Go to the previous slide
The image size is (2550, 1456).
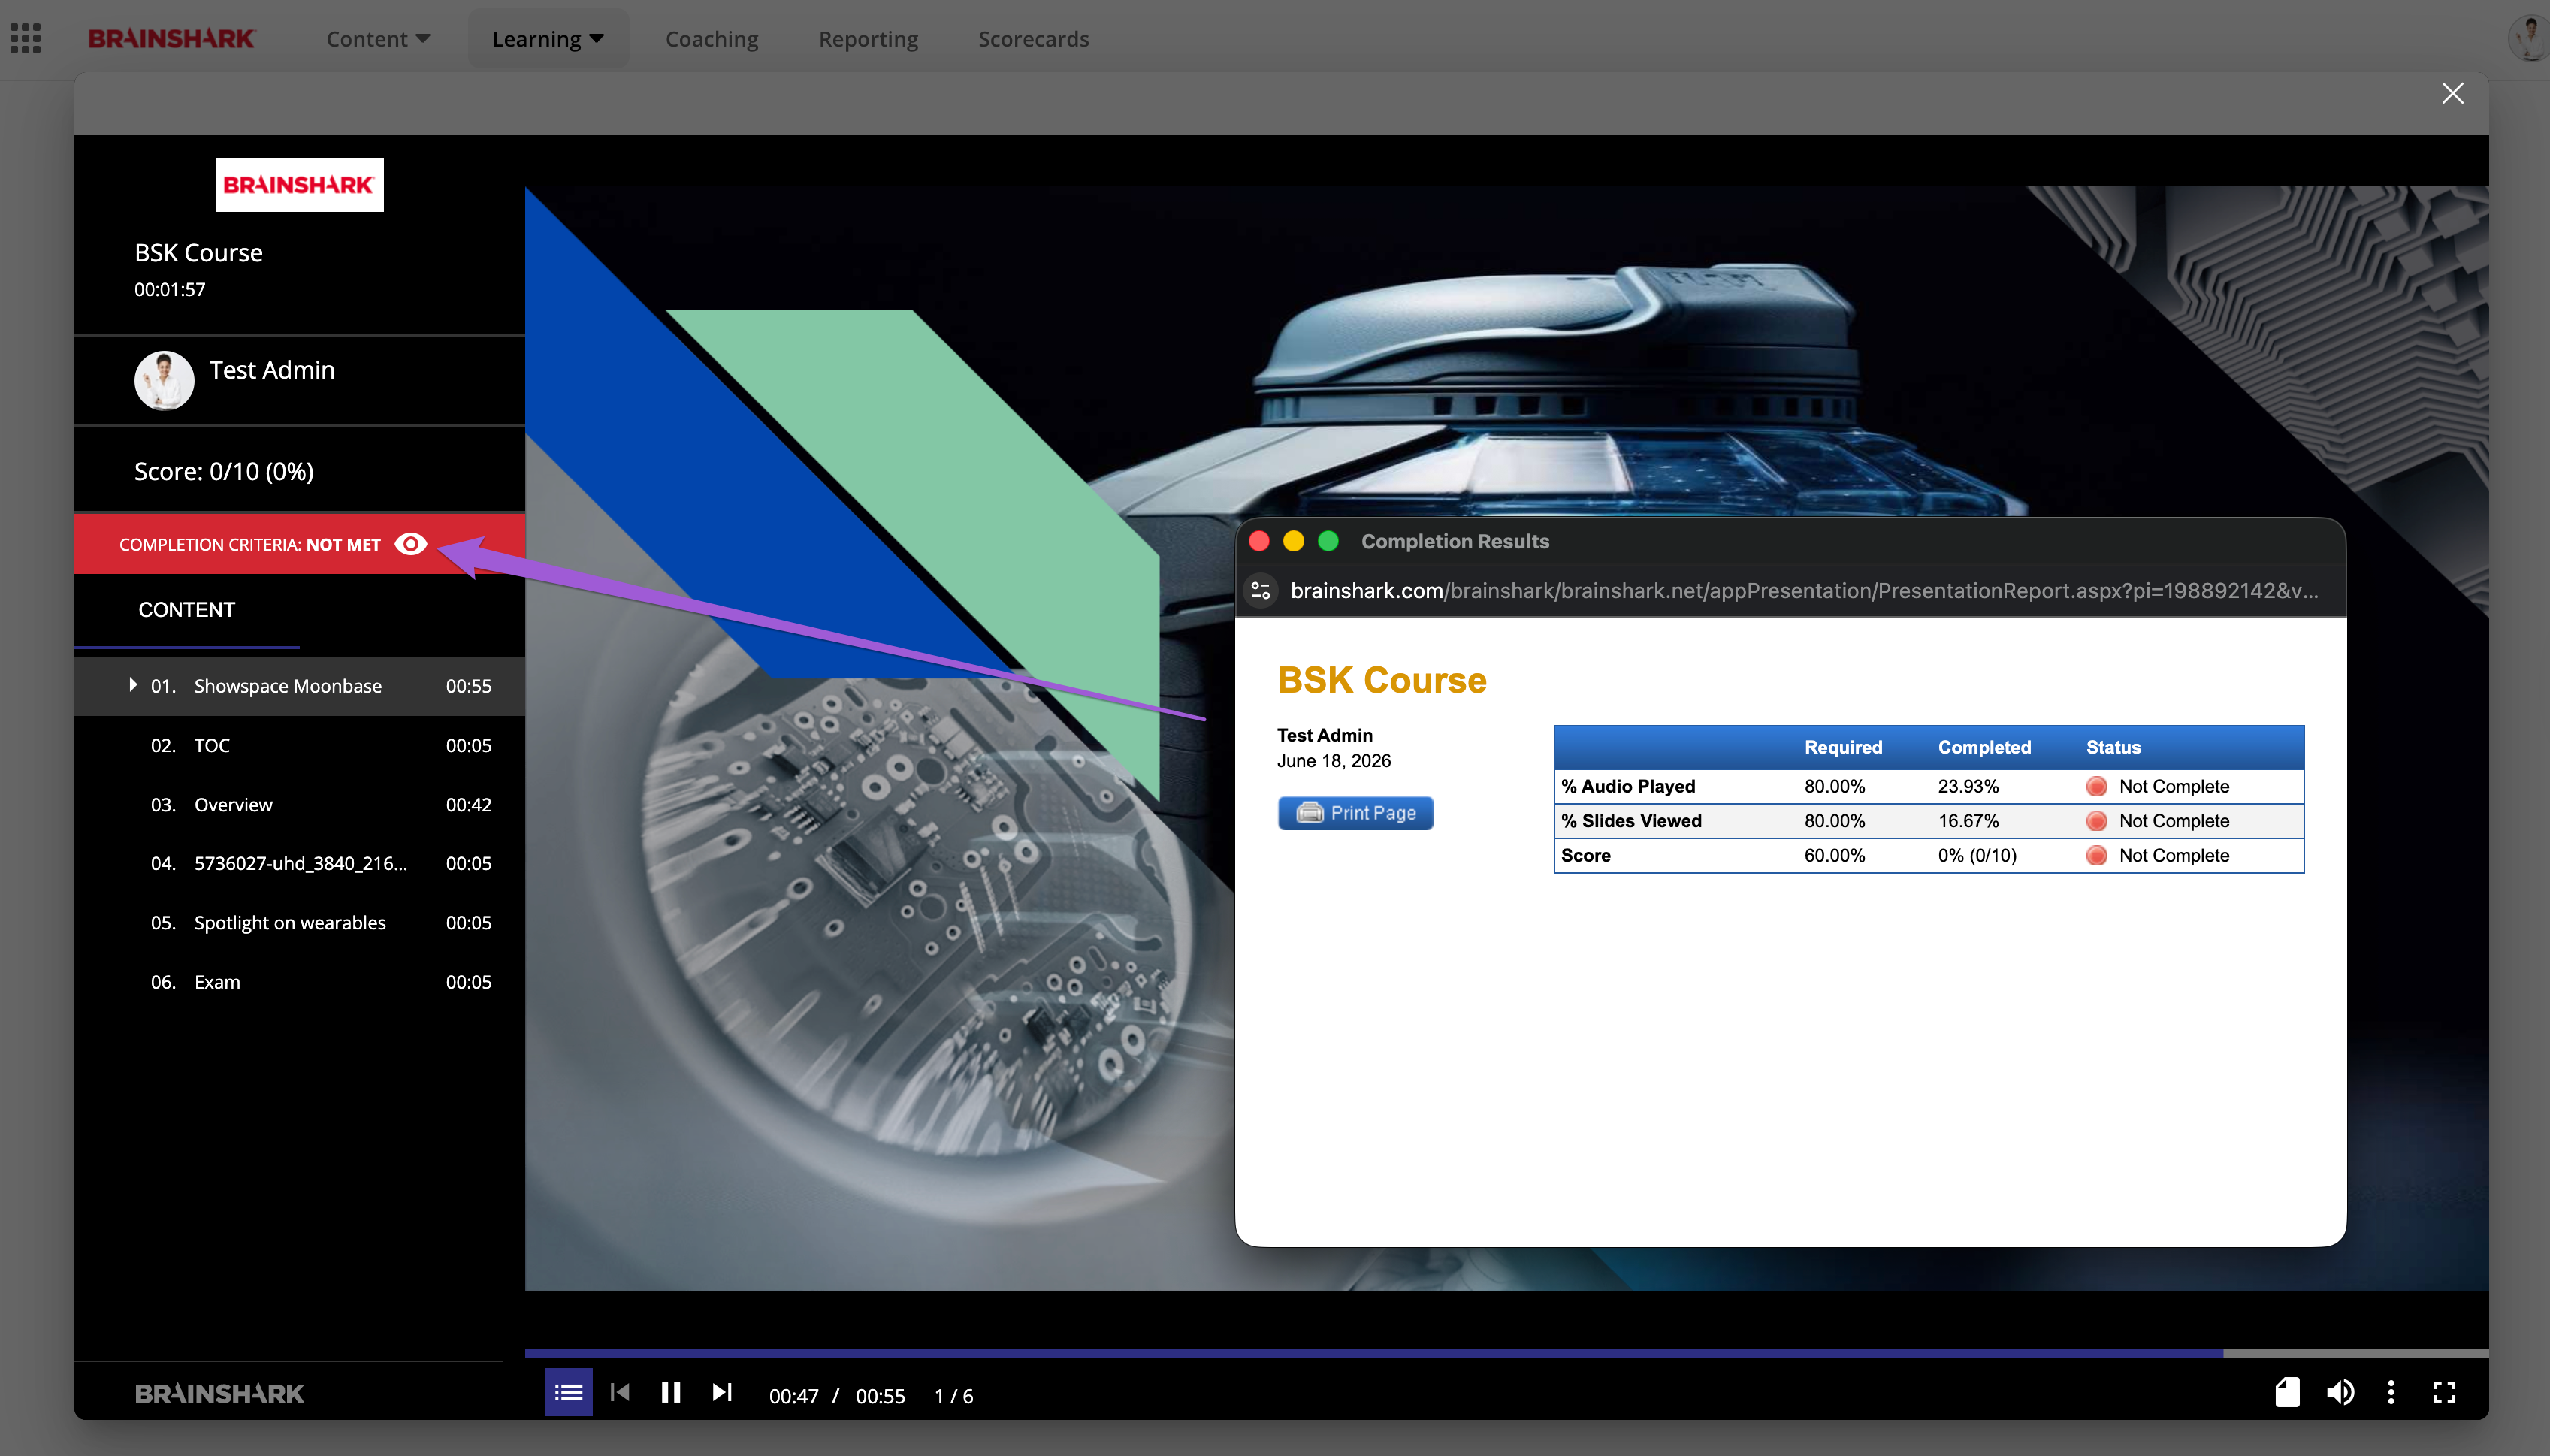620,1392
